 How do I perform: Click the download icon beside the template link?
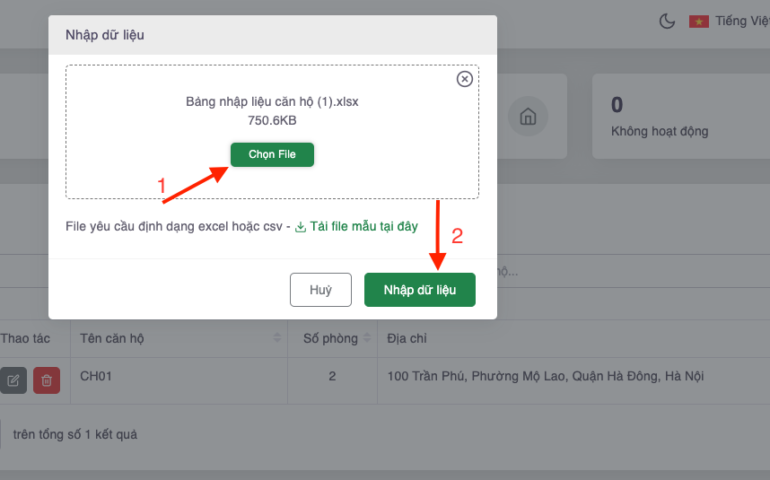[300, 227]
